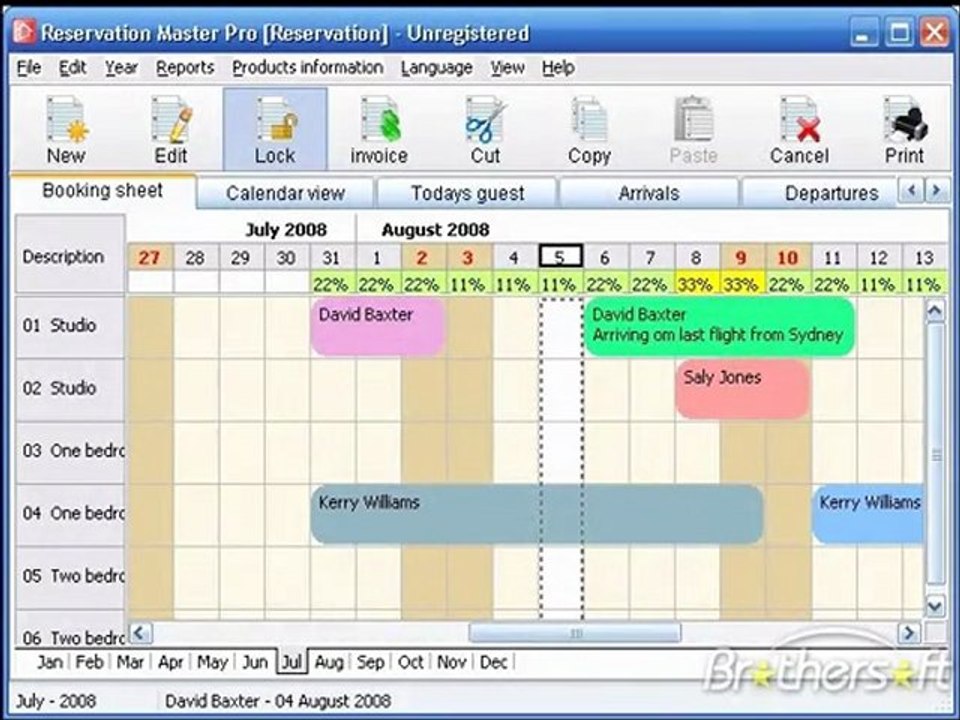Click the vertical scrollbar up arrow

coord(936,311)
